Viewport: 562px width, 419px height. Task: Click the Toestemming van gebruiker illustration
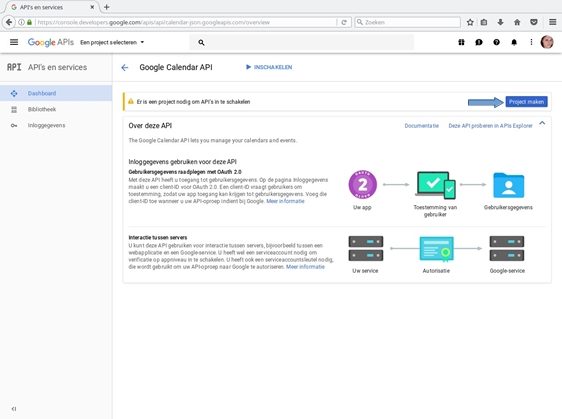[435, 185]
